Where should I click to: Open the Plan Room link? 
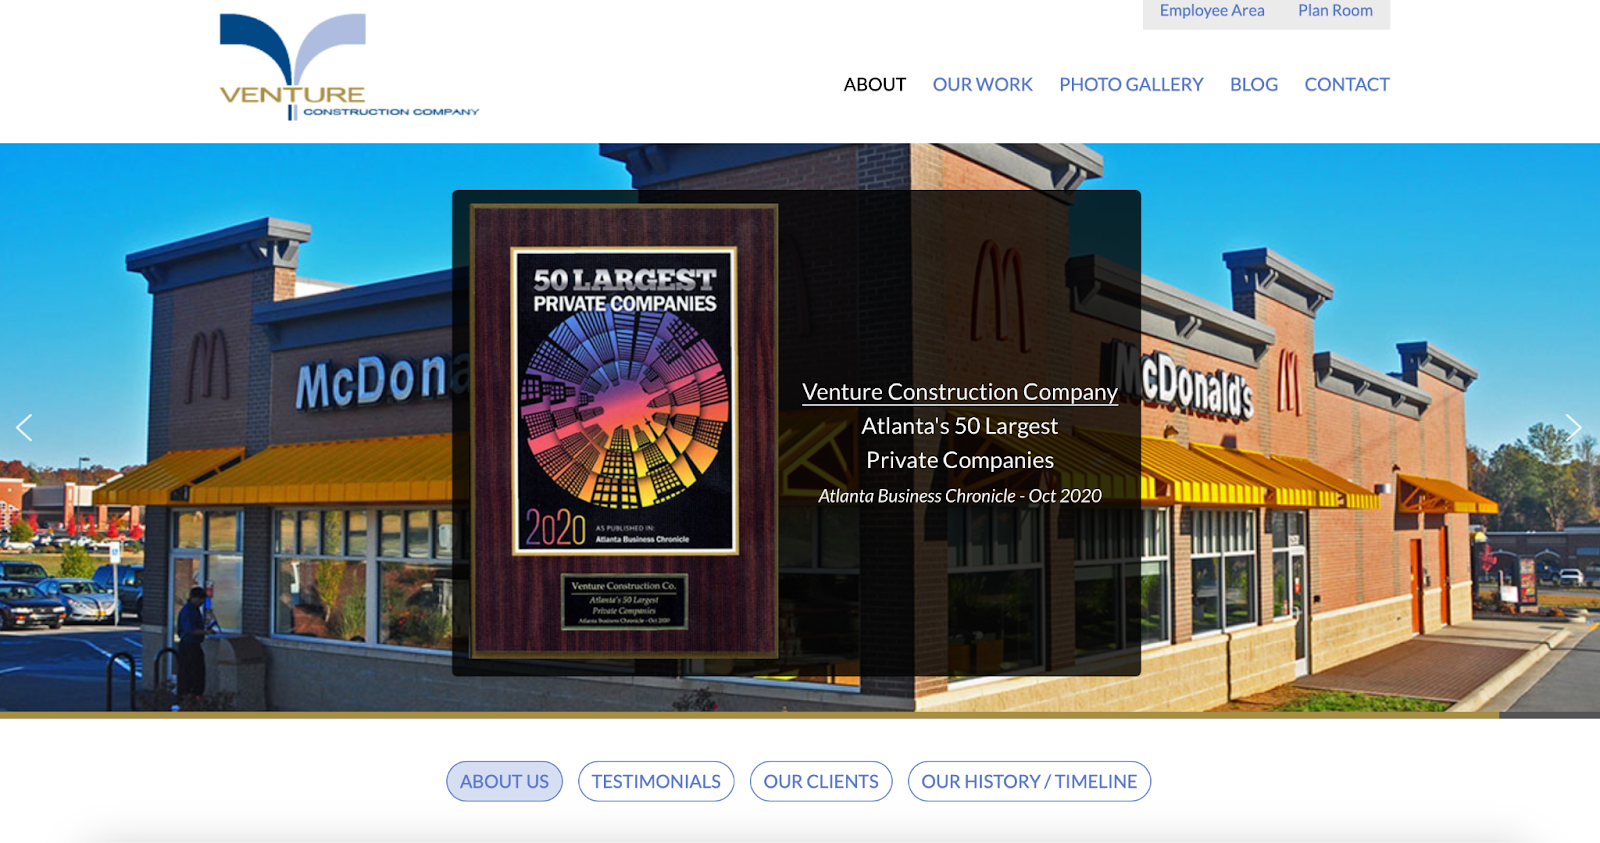point(1335,11)
